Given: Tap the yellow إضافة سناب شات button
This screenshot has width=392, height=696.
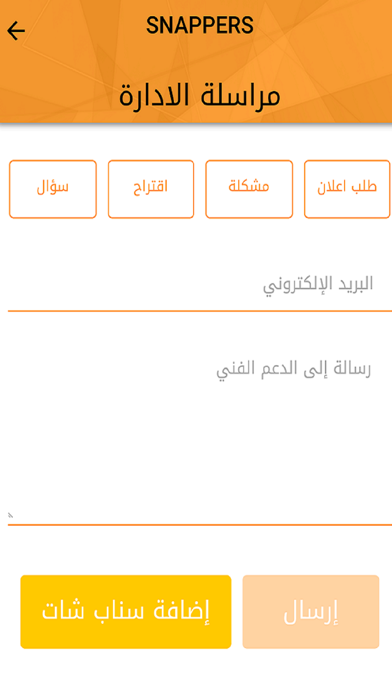Looking at the screenshot, I should [126, 612].
